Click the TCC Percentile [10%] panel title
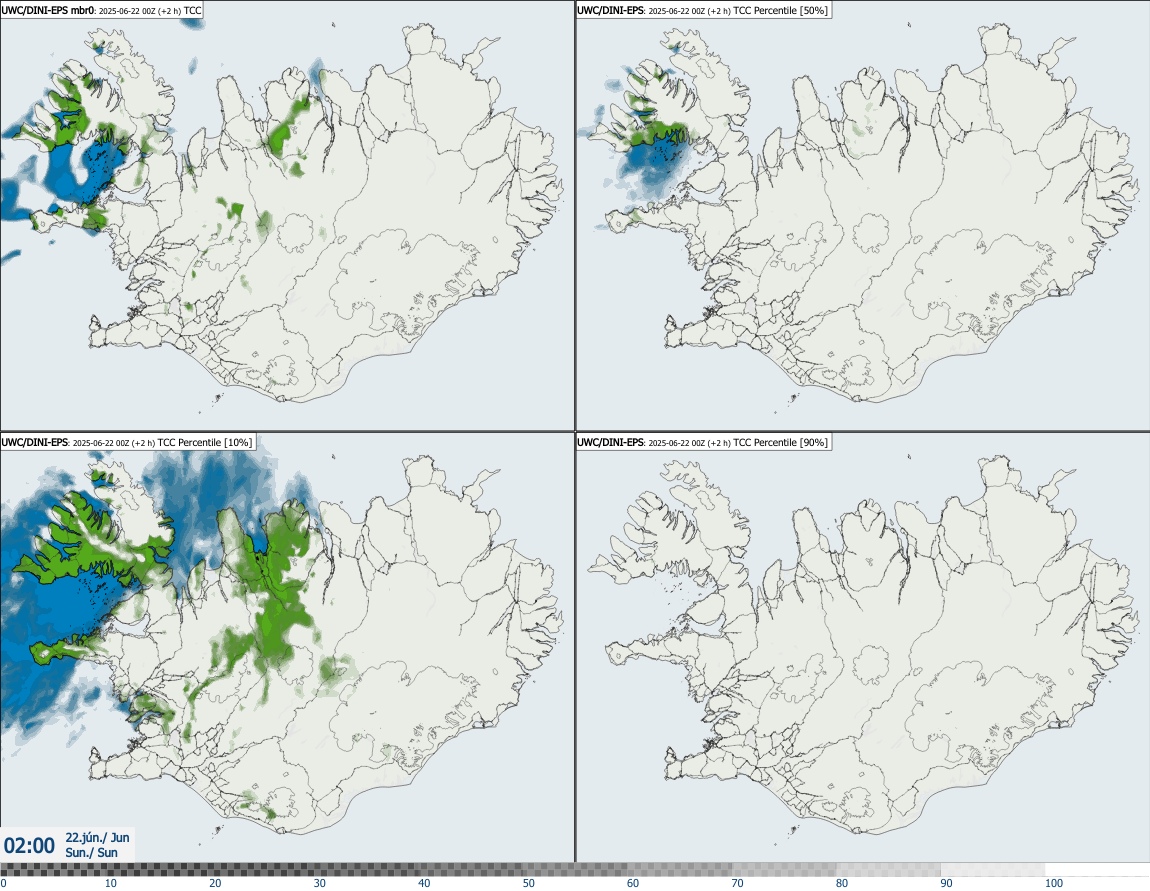1150x891 pixels. tap(128, 442)
